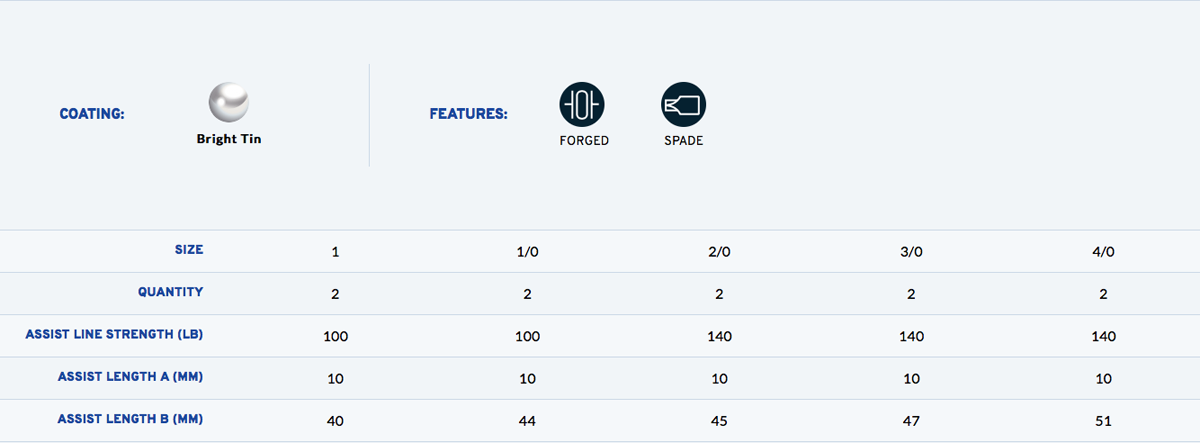Click the ASSIST LENGTH B (MM) label

tap(131, 419)
